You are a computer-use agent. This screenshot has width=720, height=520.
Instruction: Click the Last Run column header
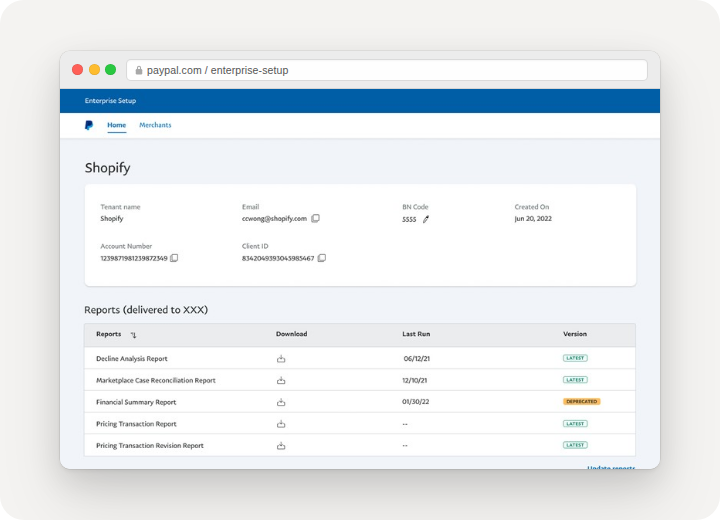pyautogui.click(x=416, y=334)
